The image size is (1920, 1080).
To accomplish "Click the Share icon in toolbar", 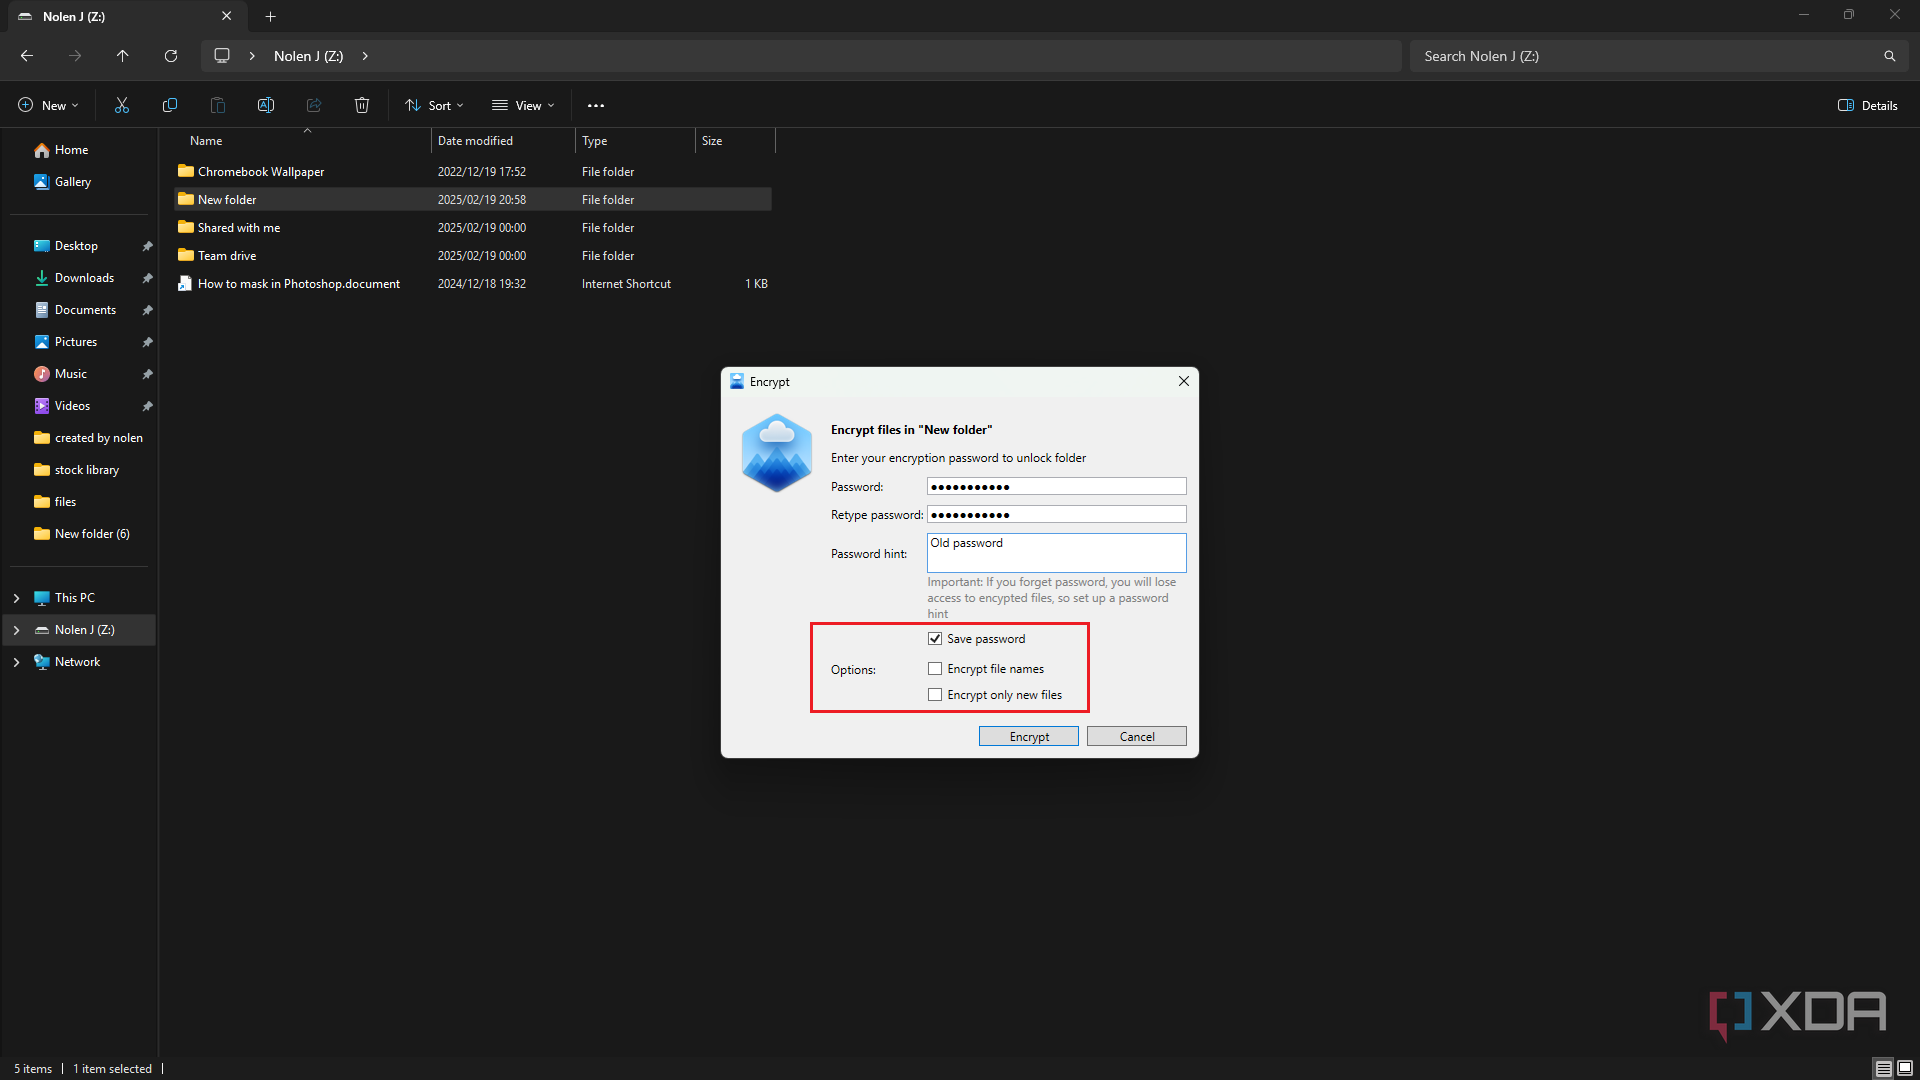I will click(314, 105).
